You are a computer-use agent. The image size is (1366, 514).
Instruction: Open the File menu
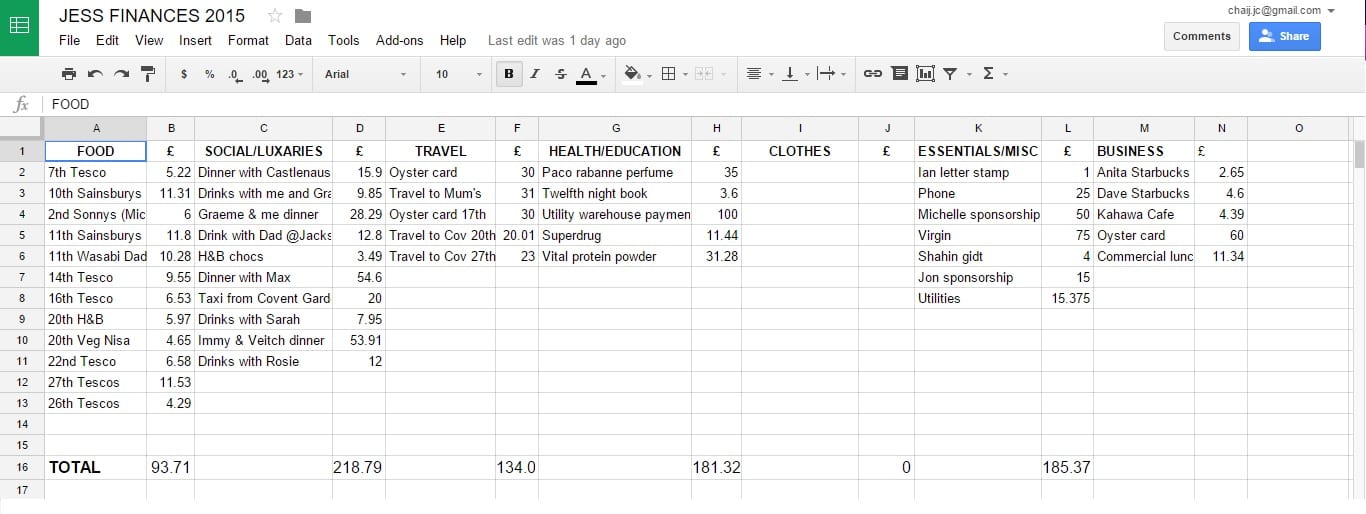click(x=69, y=41)
